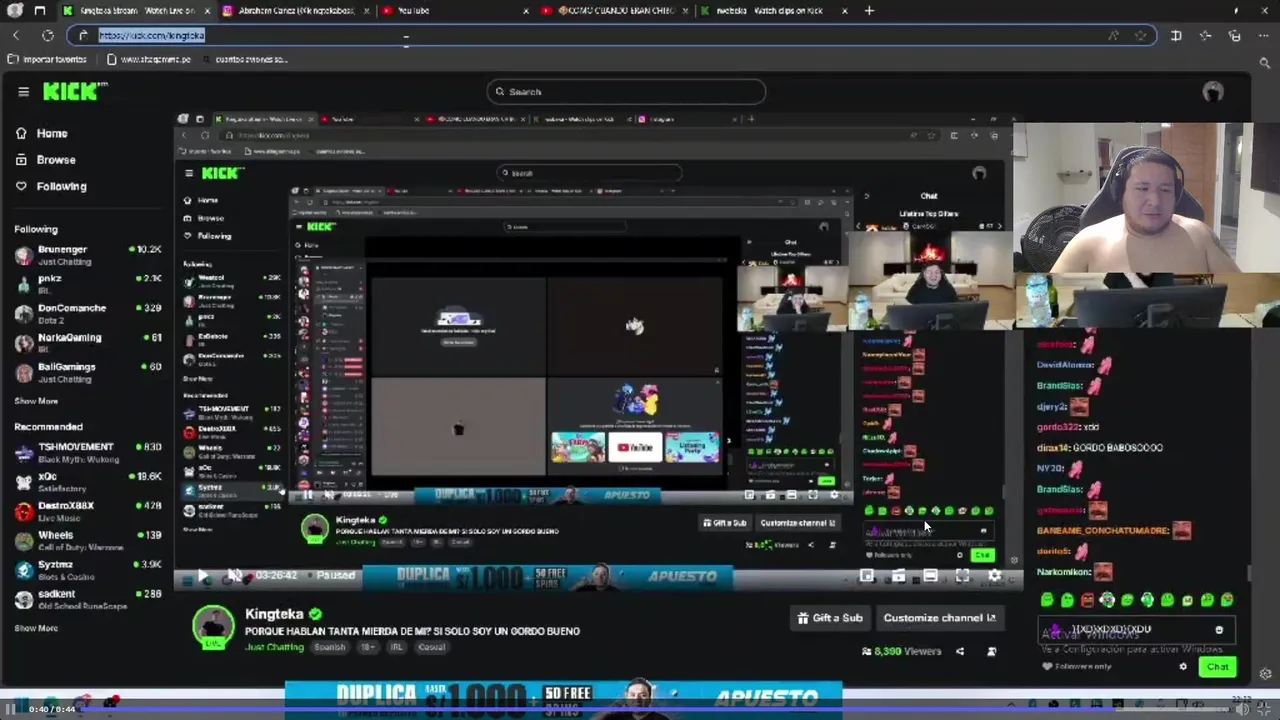Open the emoji picker in chat input
This screenshot has height=720, width=1280.
(x=1219, y=630)
